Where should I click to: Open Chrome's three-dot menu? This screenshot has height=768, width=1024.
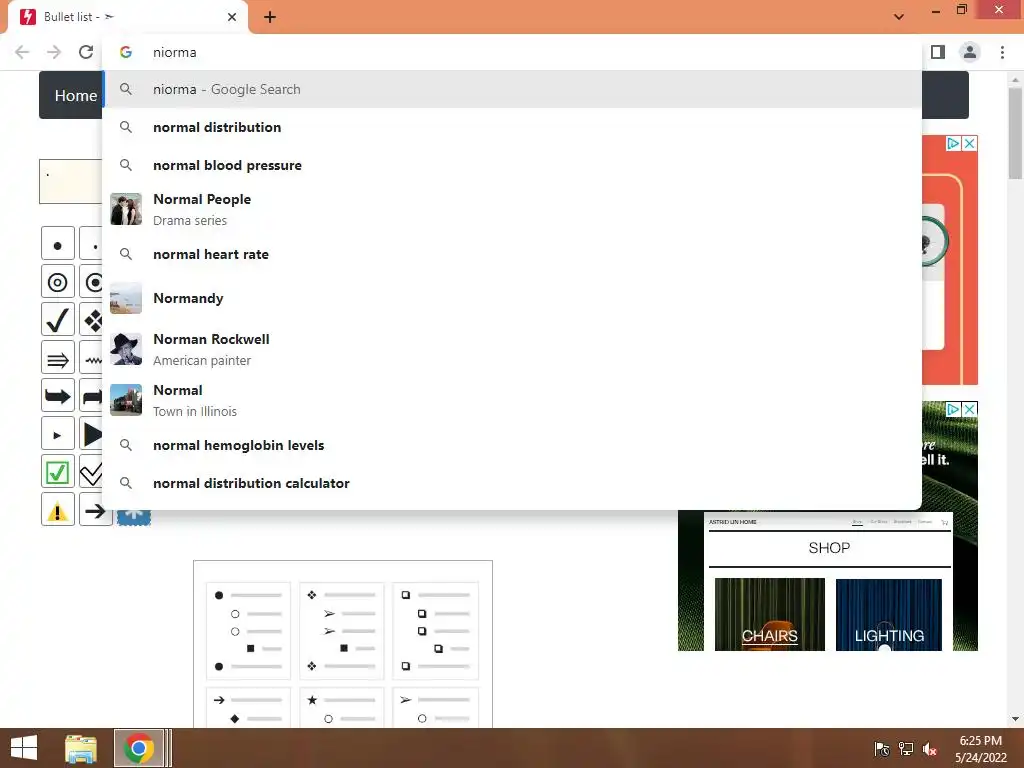[x=1002, y=52]
